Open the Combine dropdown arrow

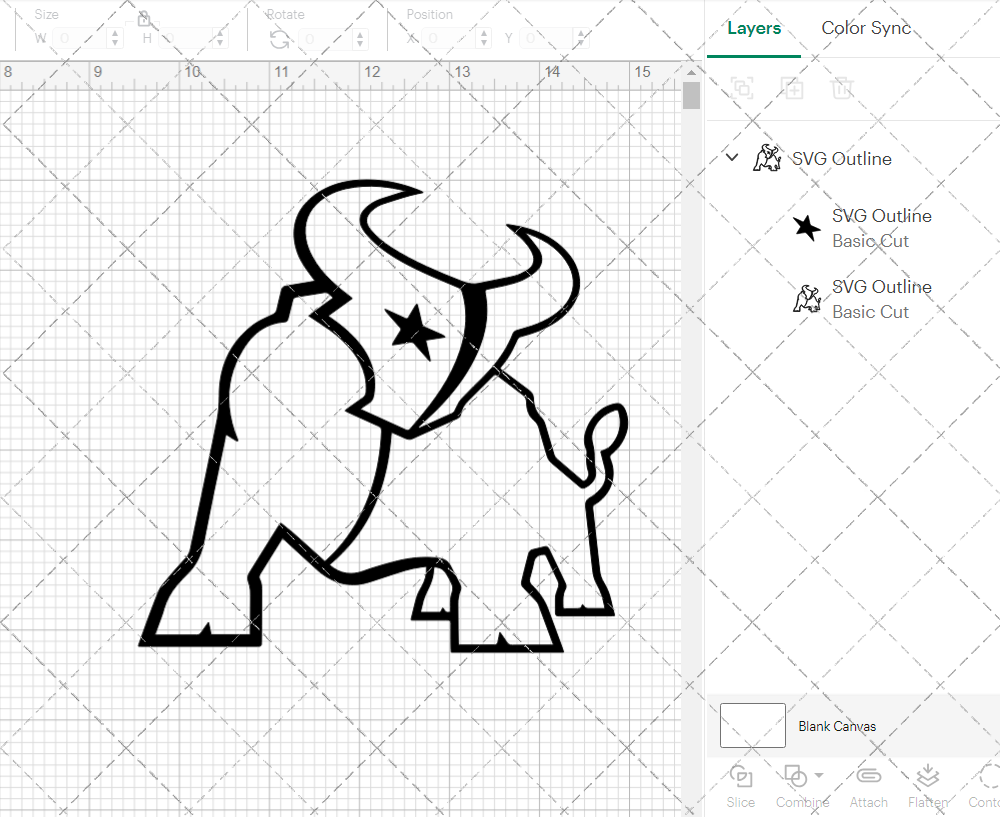(819, 775)
